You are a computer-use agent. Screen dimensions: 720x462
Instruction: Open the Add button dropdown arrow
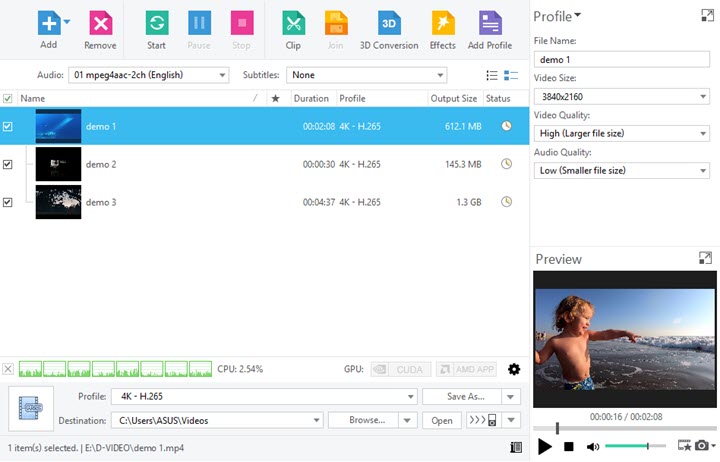67,22
